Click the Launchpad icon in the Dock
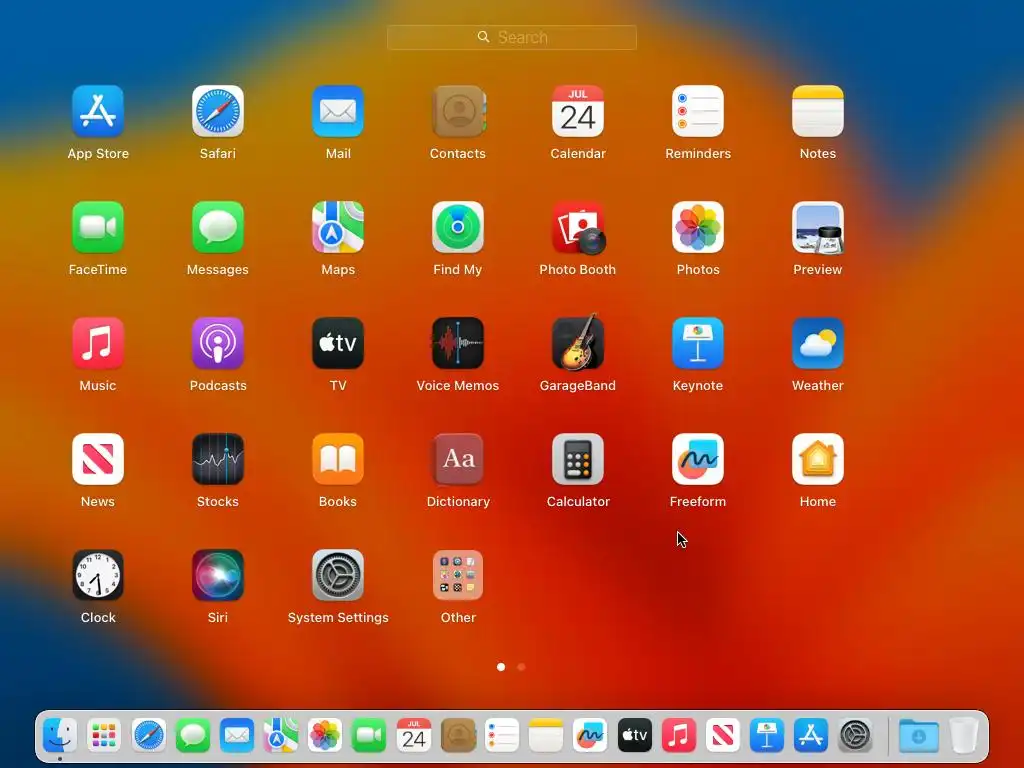Screen dimensions: 1024x768 tap(104, 736)
